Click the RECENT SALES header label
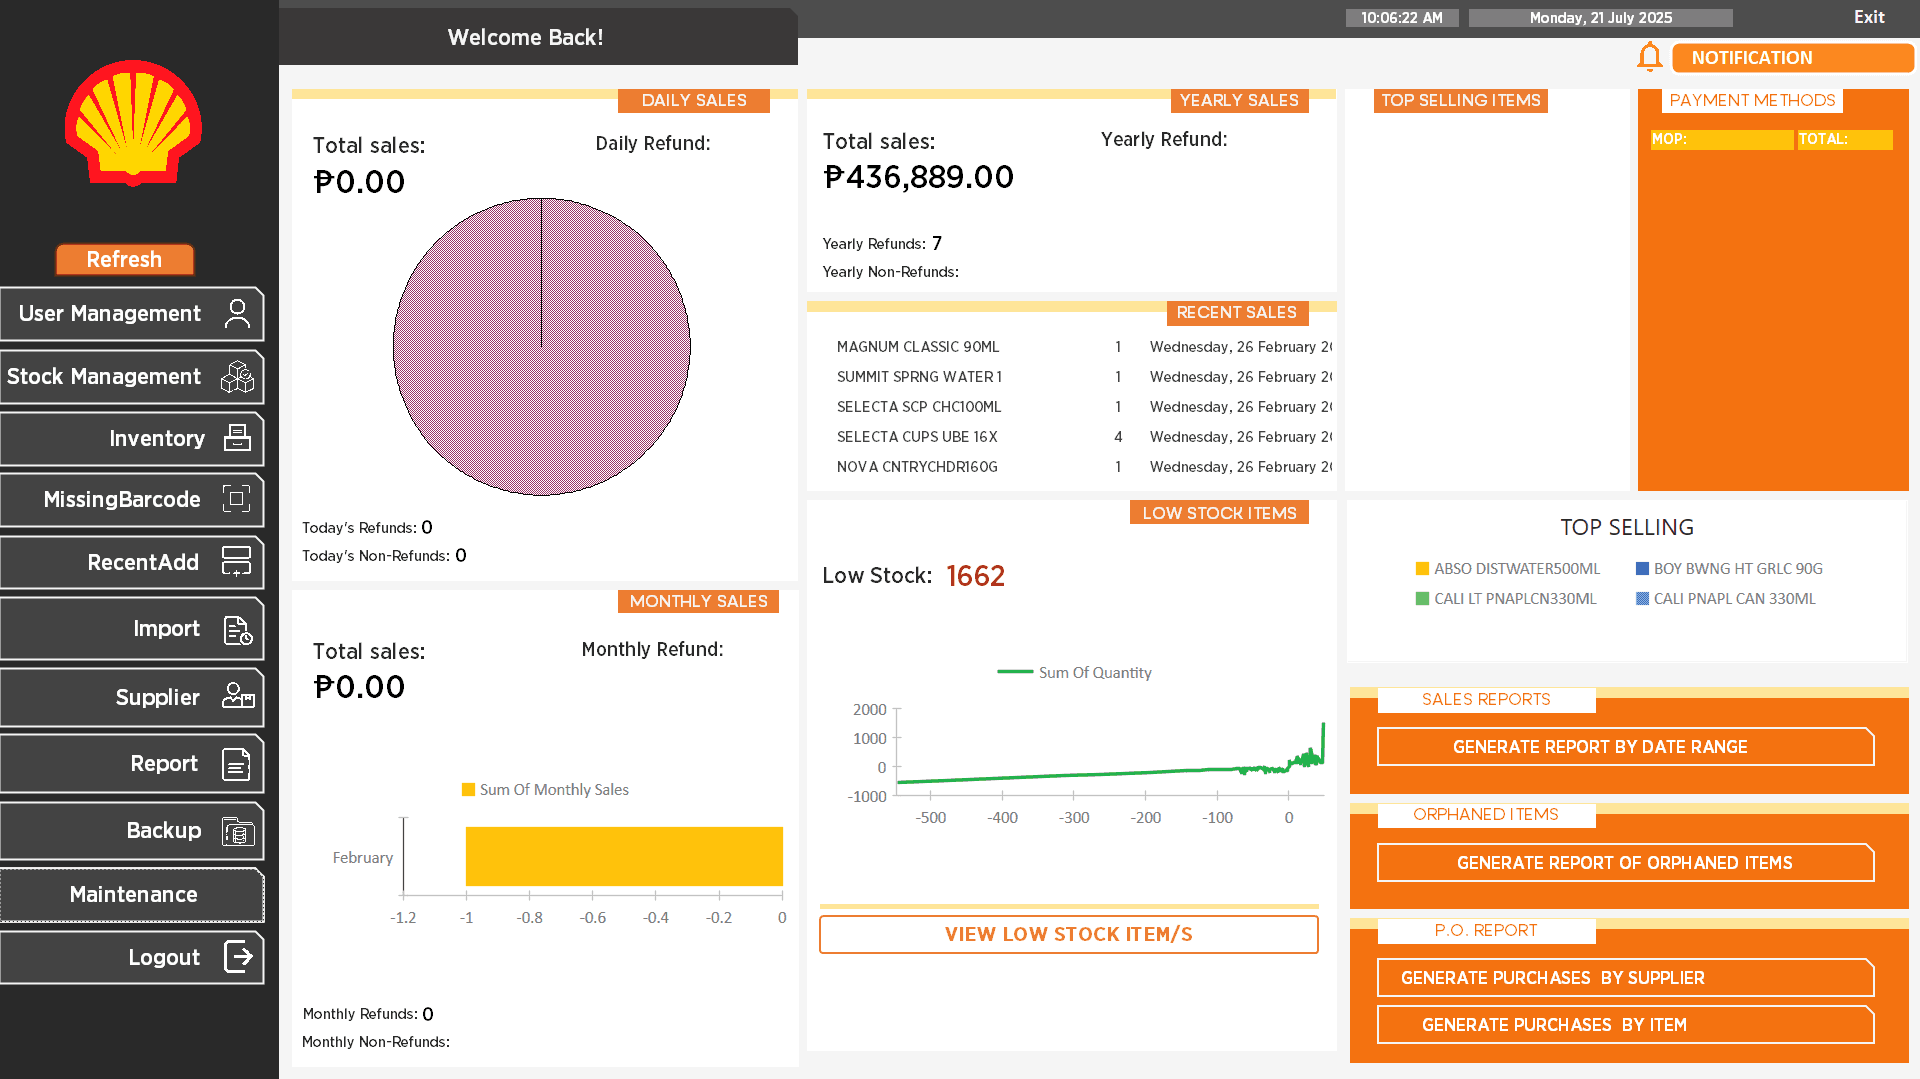The width and height of the screenshot is (1920, 1079). (x=1237, y=313)
